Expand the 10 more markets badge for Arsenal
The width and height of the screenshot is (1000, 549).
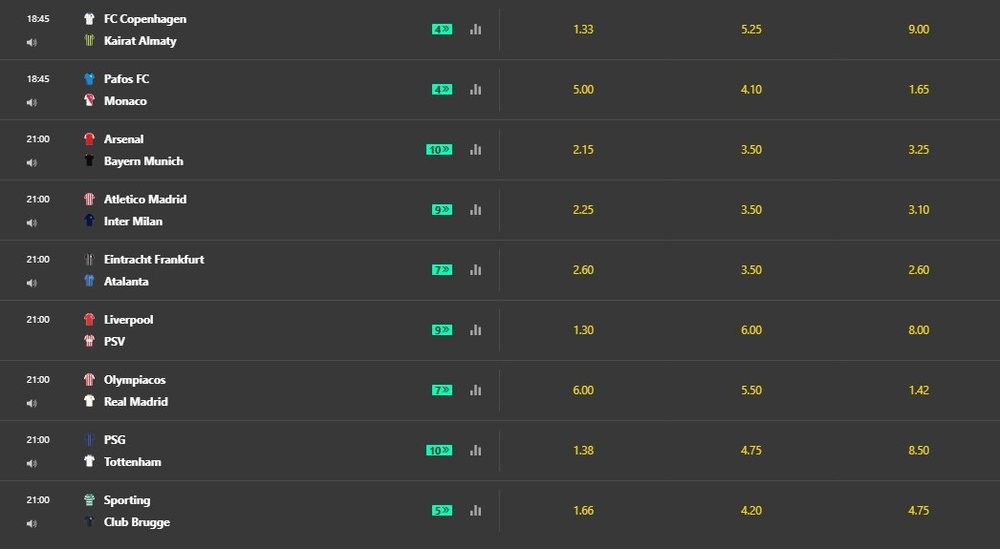click(x=439, y=150)
